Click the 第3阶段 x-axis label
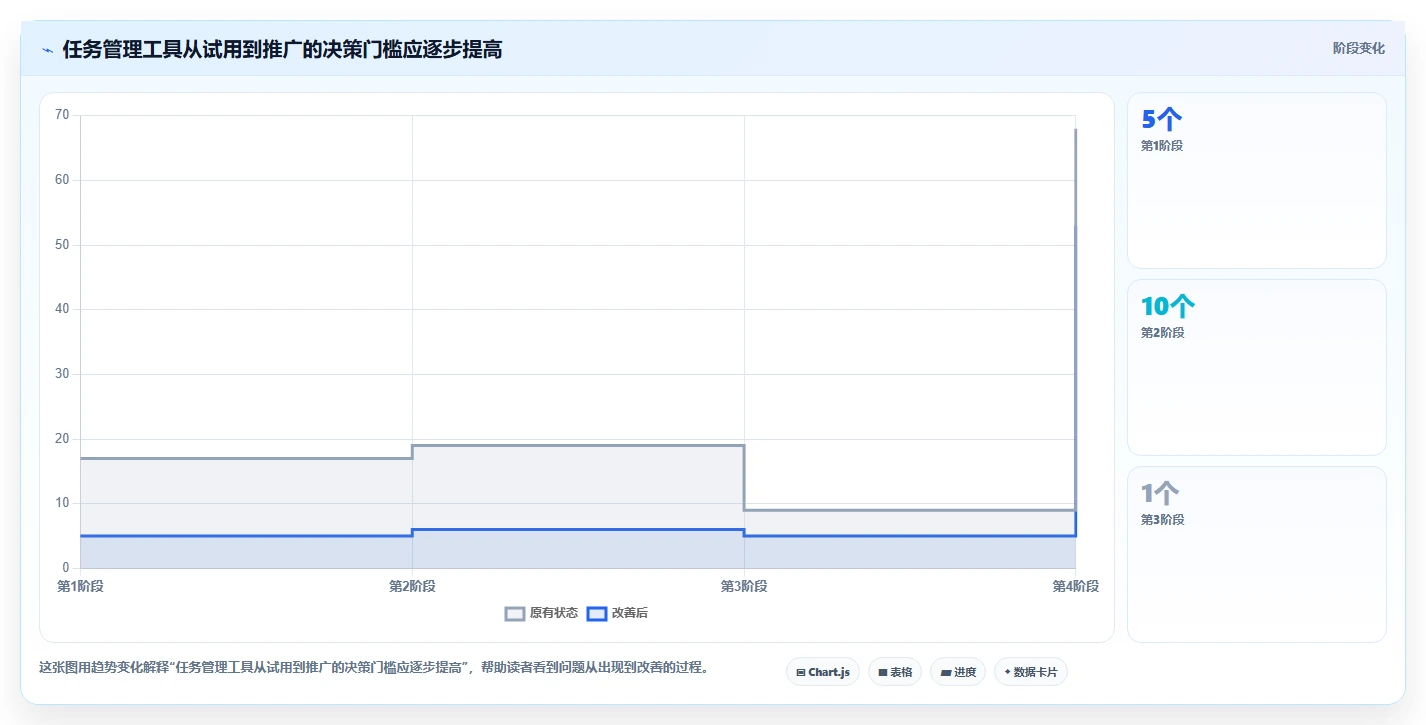The image size is (1426, 725). coord(744,586)
